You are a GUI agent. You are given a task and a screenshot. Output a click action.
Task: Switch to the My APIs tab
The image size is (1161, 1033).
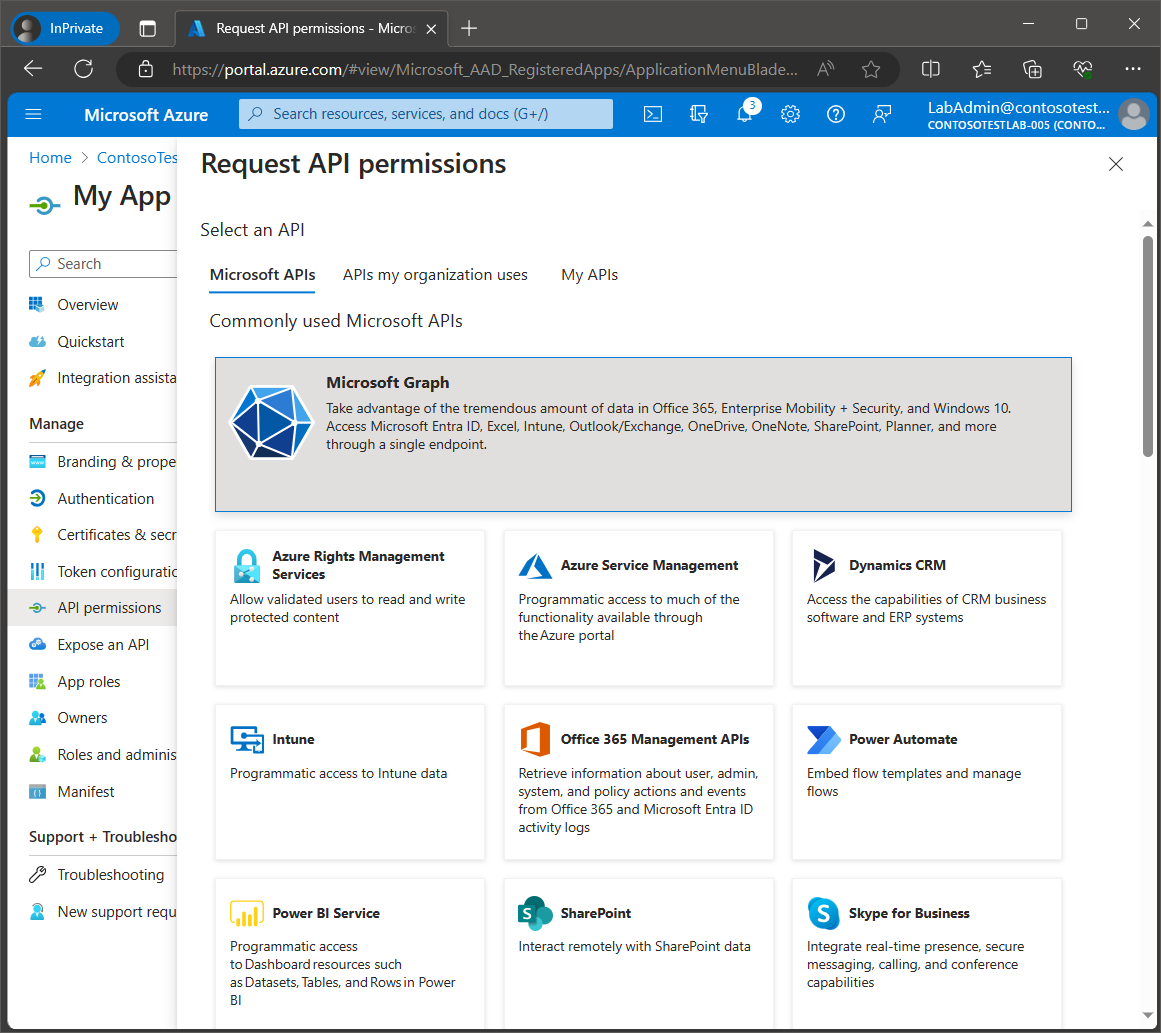589,275
